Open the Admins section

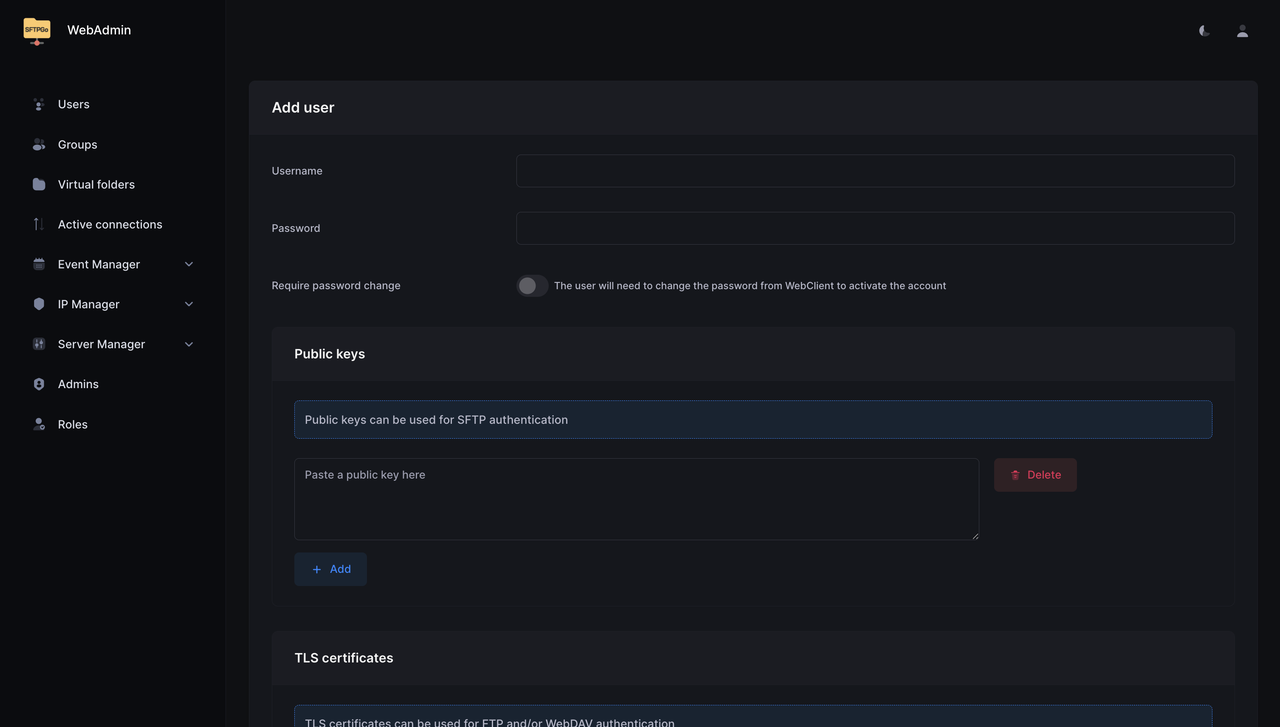(x=78, y=384)
